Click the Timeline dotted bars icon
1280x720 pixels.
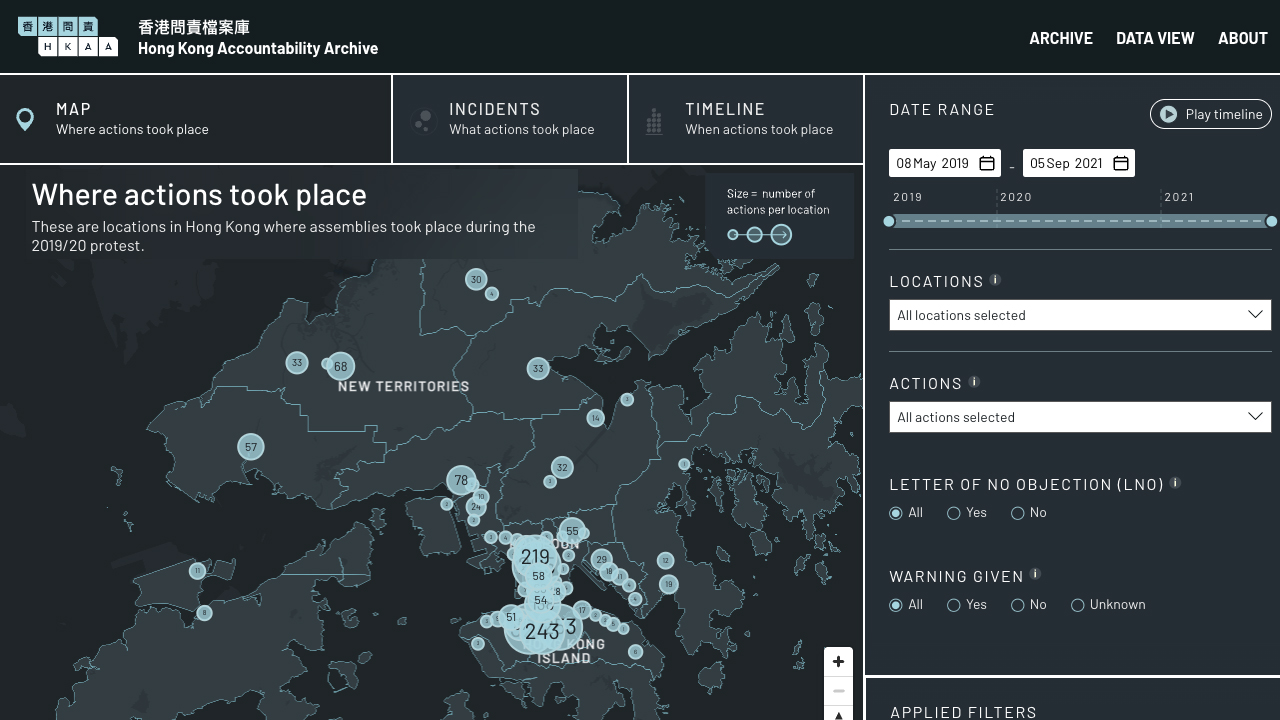click(654, 122)
